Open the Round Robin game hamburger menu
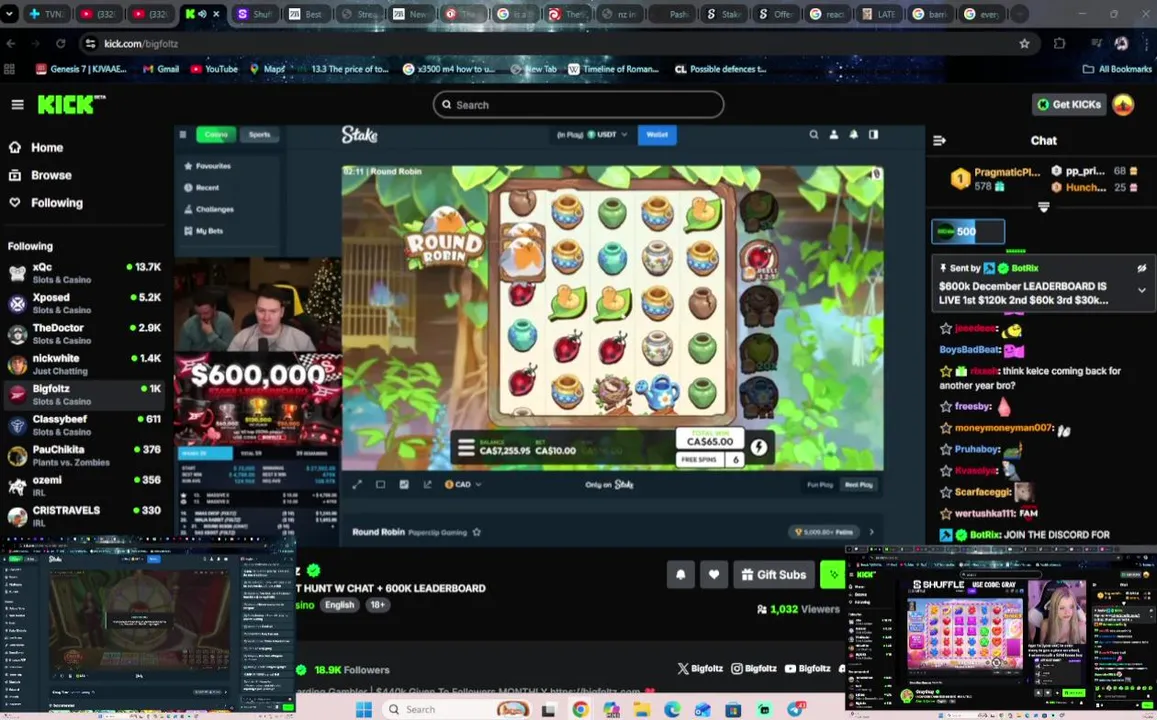The image size is (1157, 720). point(466,448)
